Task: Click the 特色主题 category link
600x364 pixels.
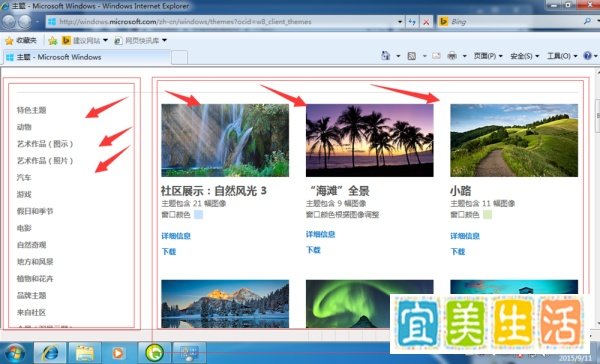Action: pyautogui.click(x=31, y=110)
